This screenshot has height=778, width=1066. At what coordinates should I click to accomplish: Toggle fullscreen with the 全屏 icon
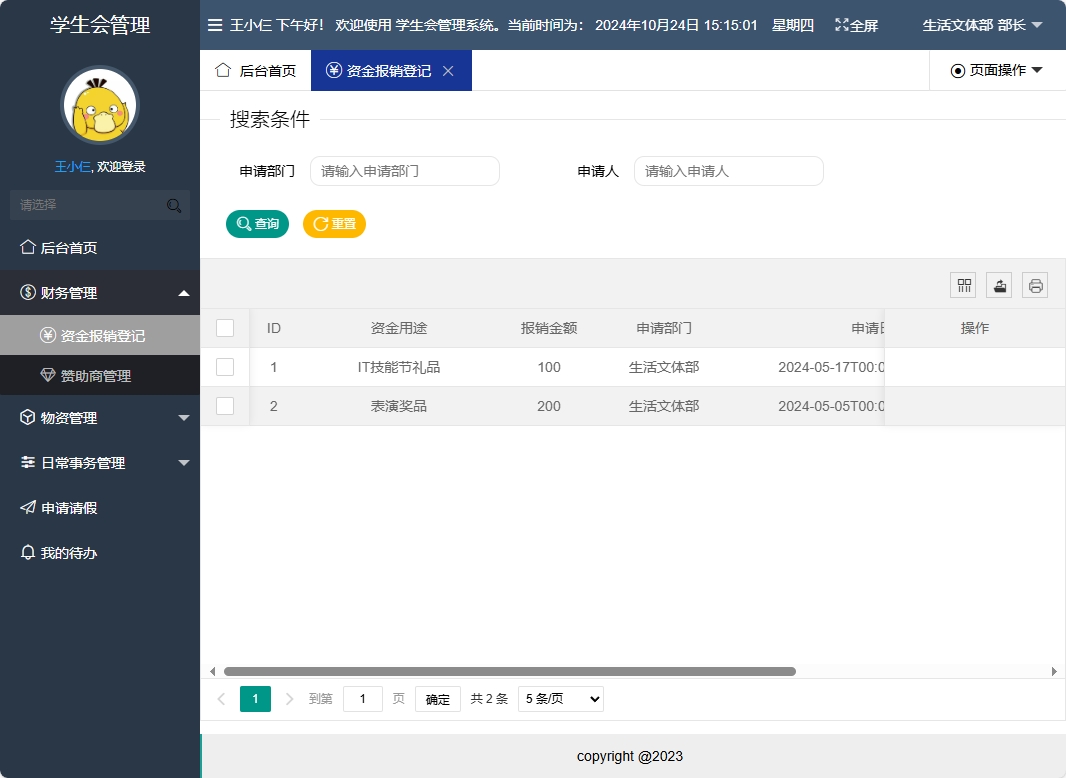(x=855, y=26)
